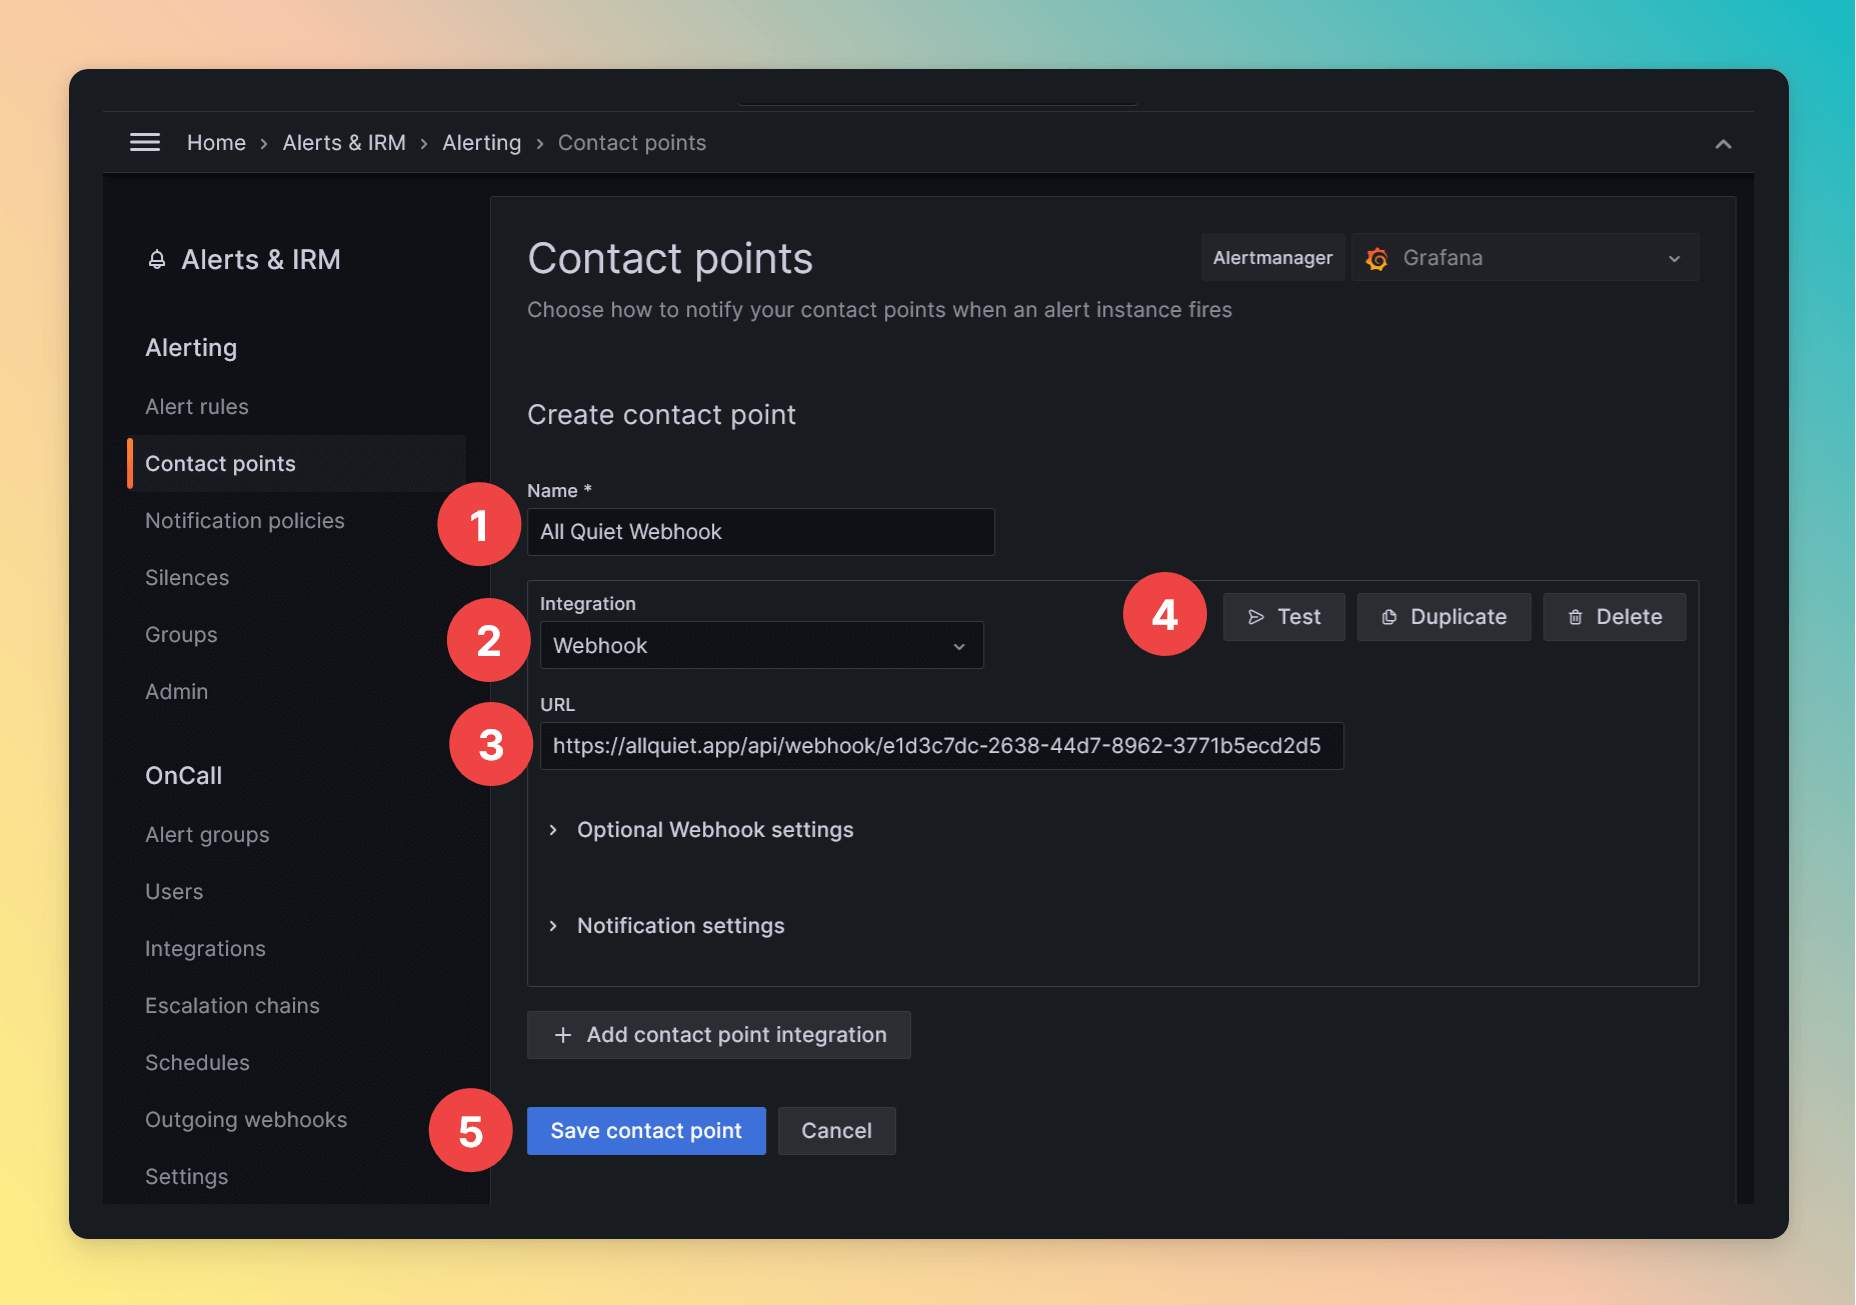The image size is (1856, 1305).
Task: Open Groups in sidebar
Action: 181,635
